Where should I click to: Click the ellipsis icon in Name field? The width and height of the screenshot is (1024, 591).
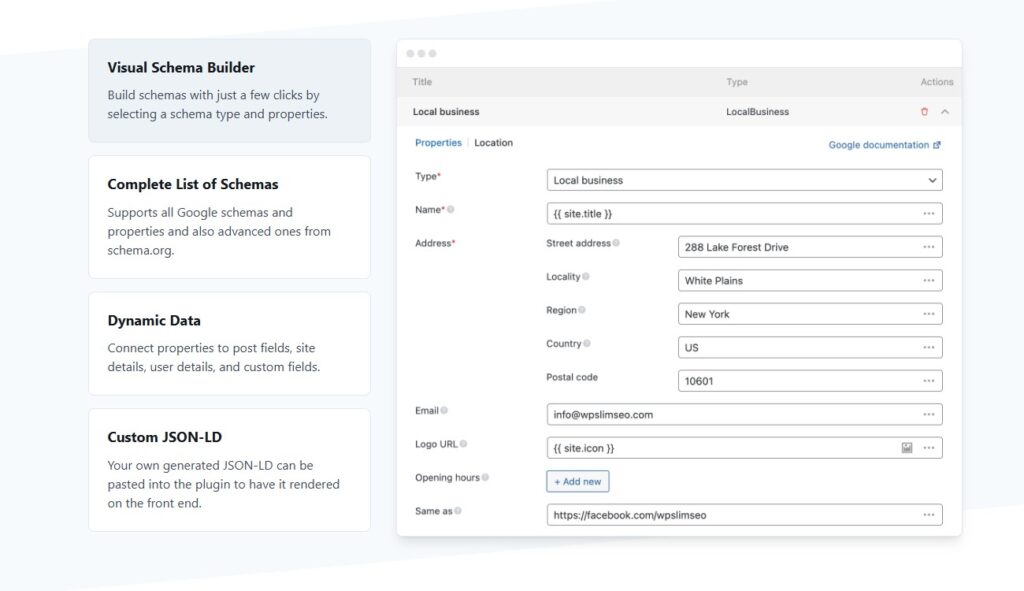[x=929, y=214]
